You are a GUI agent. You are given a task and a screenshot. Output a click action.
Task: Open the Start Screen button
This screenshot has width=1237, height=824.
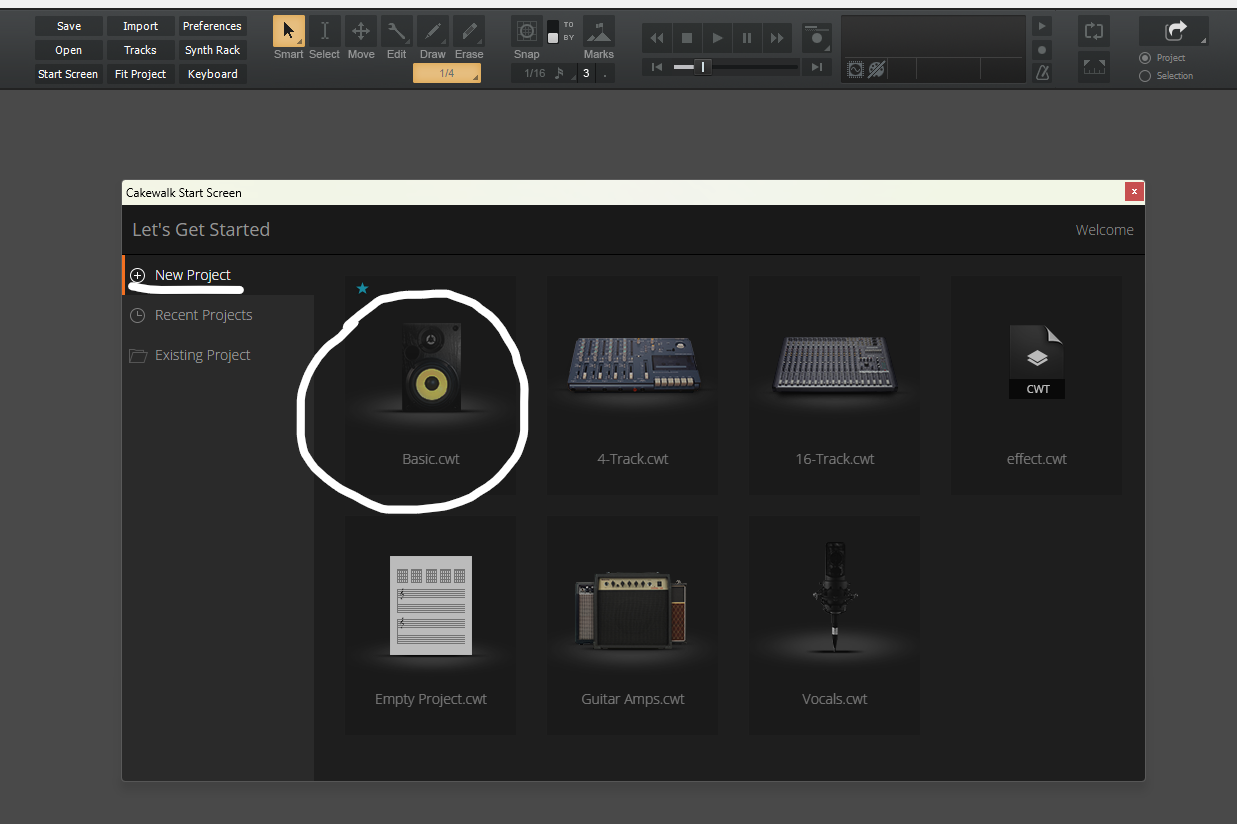(x=69, y=74)
